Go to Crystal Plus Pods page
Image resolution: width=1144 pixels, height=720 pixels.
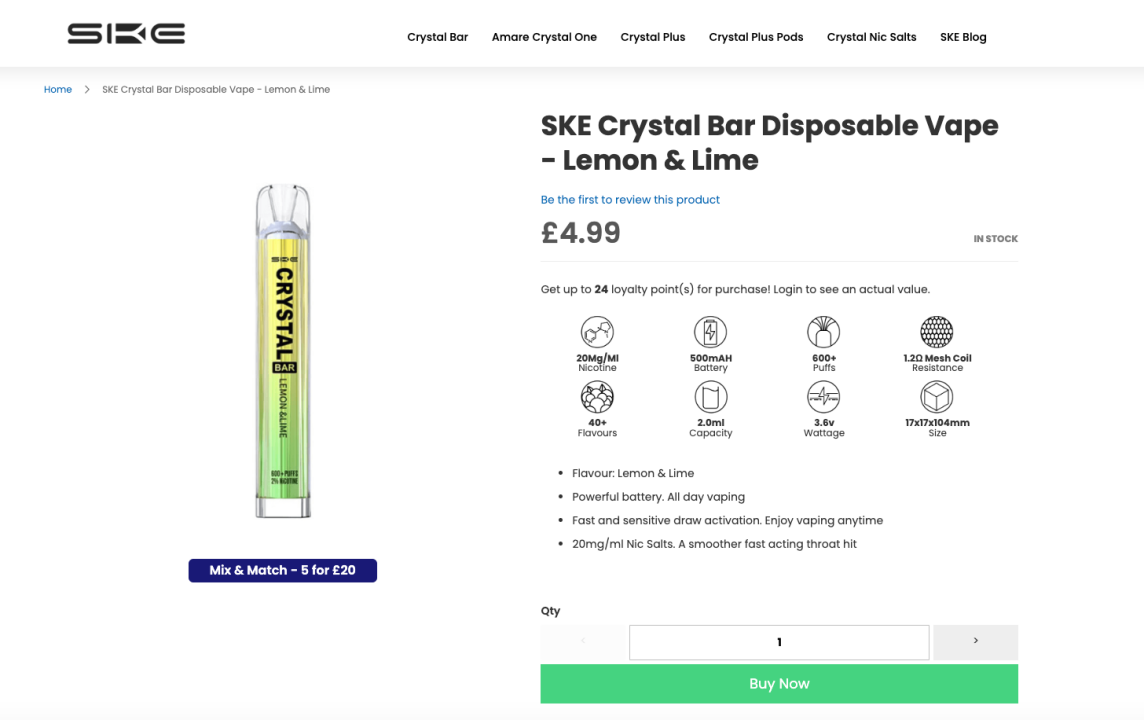click(x=756, y=37)
